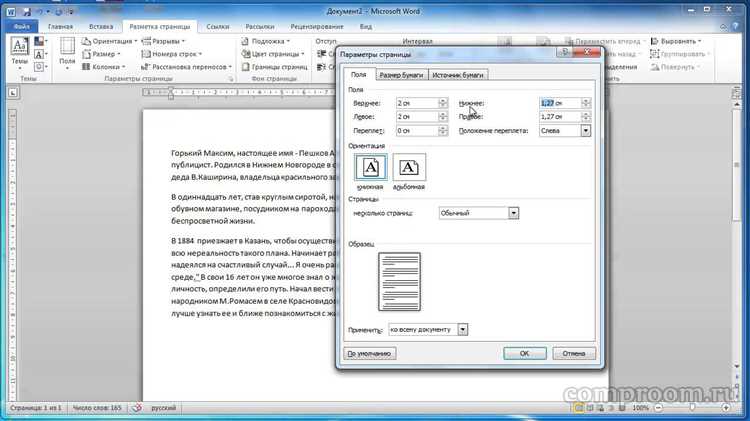Open the Темы themes gallery
The width and height of the screenshot is (750, 421).
click(x=19, y=53)
